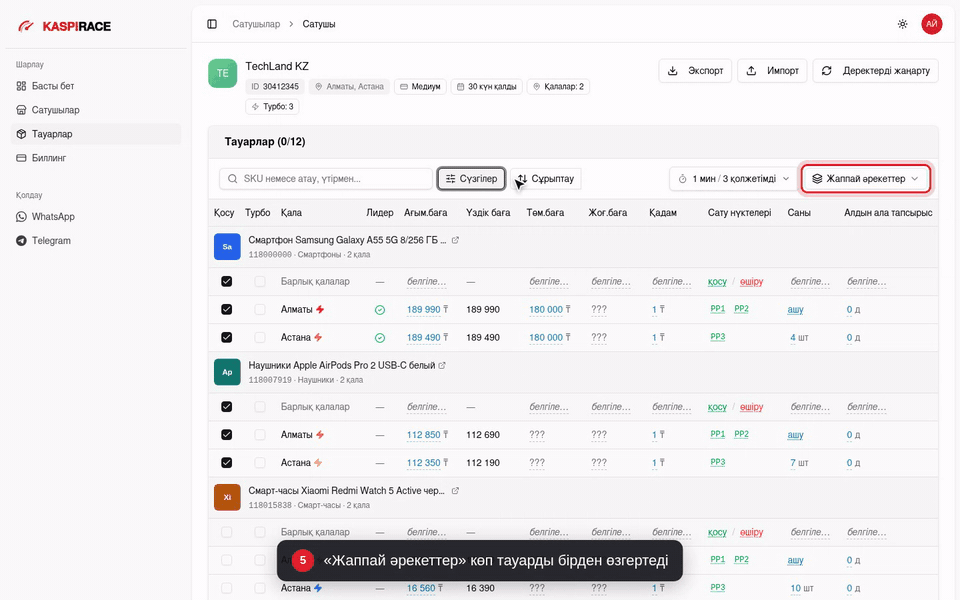960x600 pixels.
Task: Uncheck Қосу for Samsung Алматы row
Action: pyautogui.click(x=227, y=309)
